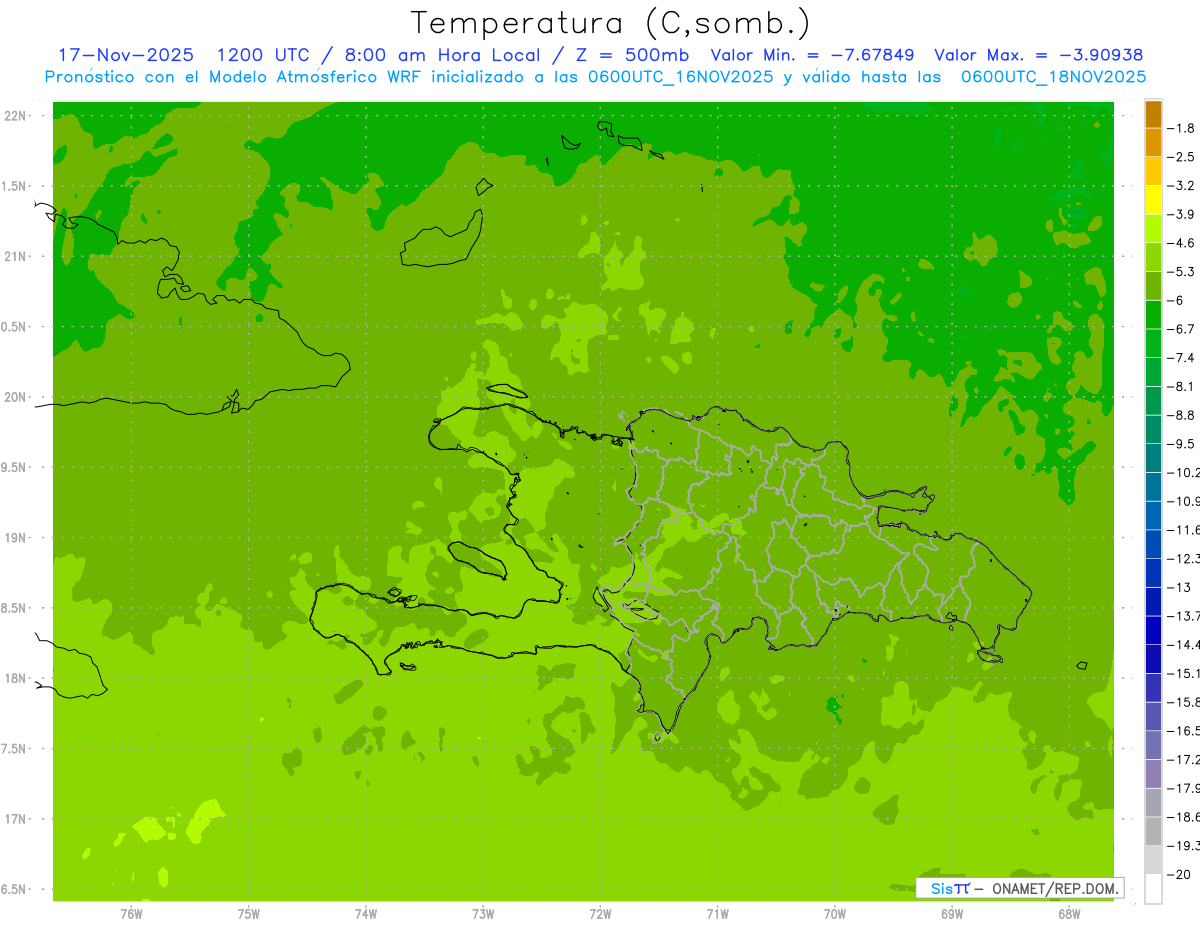
Task: Click the "-6" legend value
Action: 1175,301
